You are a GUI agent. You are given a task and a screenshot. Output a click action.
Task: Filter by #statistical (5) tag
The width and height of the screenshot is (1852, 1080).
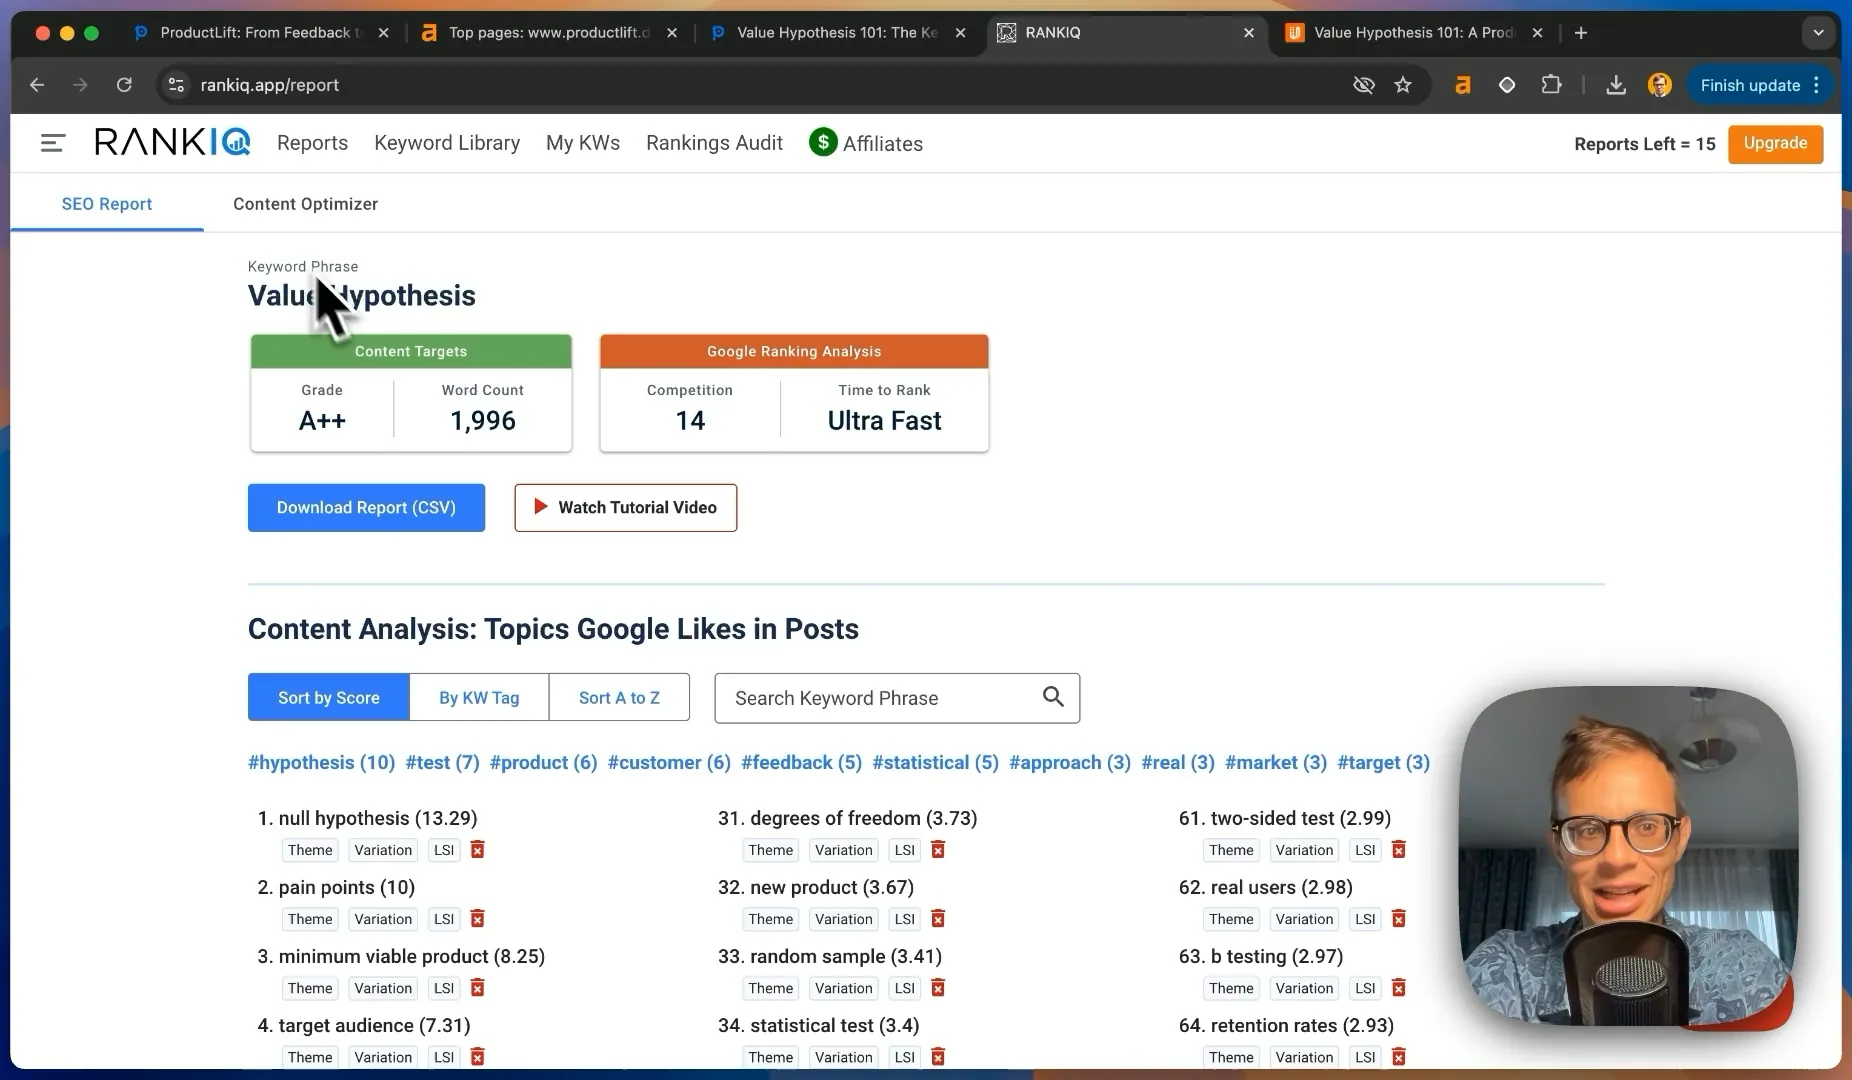point(935,762)
